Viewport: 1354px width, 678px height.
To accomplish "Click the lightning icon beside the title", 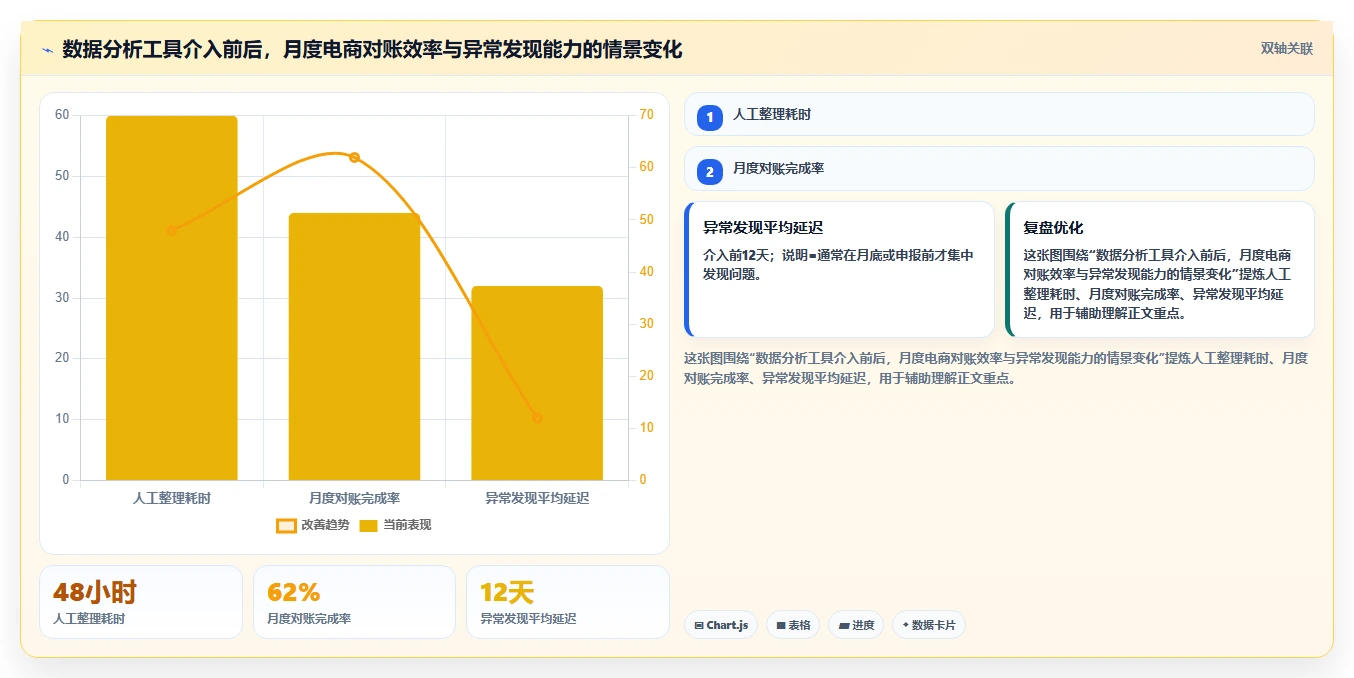I will coord(47,50).
